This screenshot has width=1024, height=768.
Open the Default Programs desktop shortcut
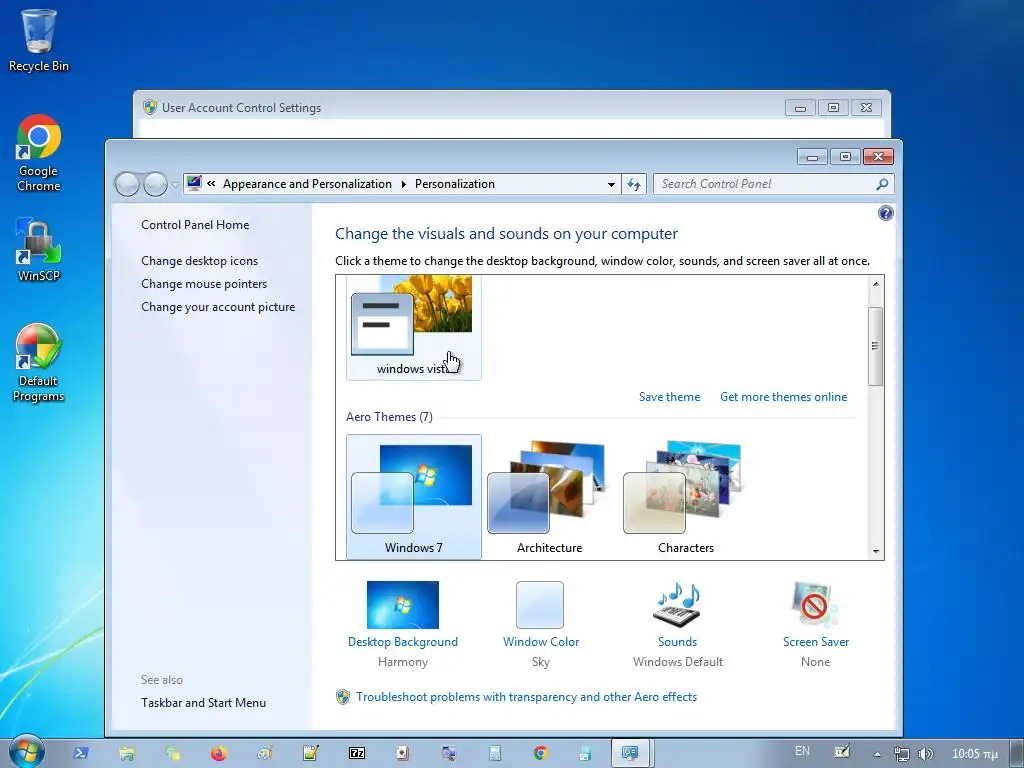point(39,363)
